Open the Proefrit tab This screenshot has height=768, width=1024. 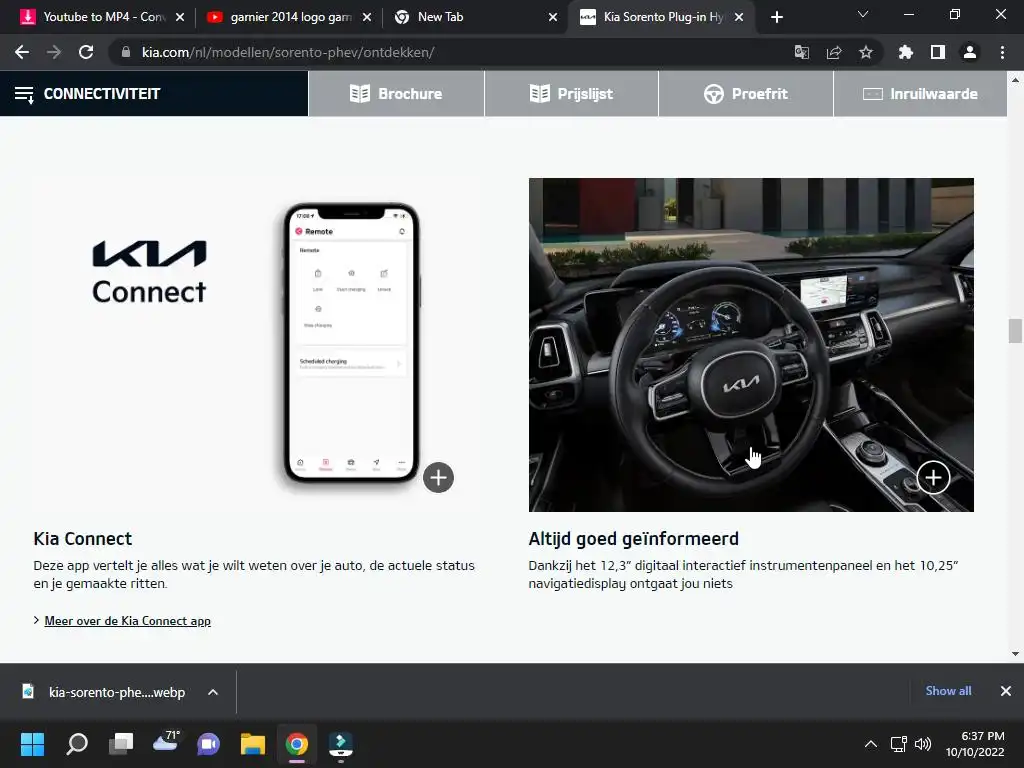coord(746,94)
